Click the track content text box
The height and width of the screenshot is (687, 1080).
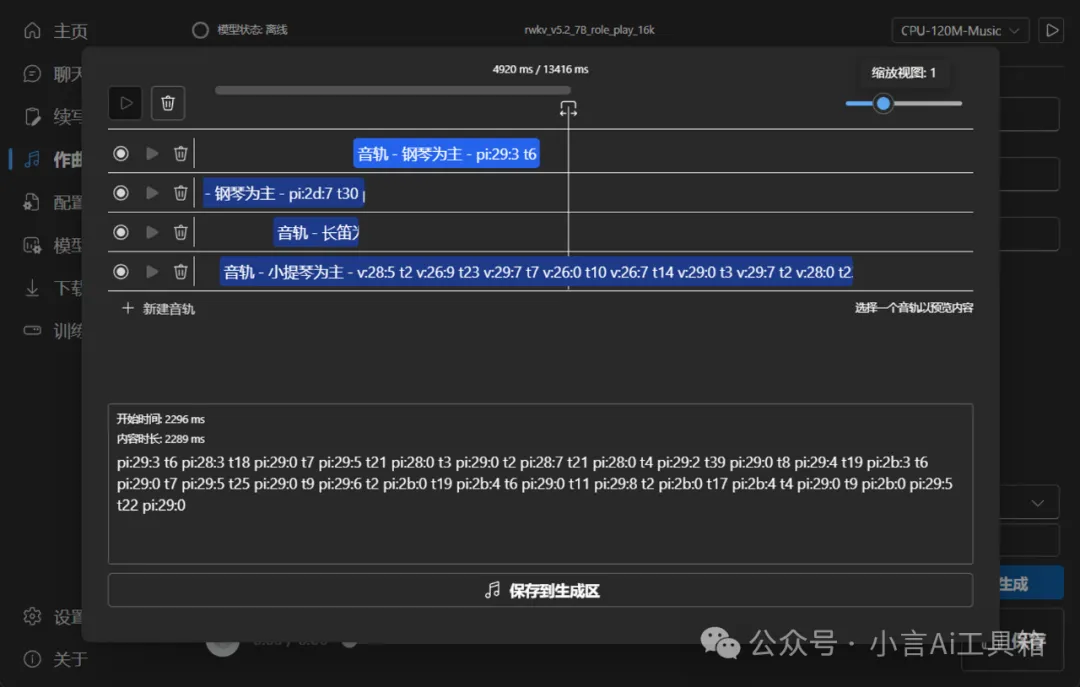click(x=540, y=484)
